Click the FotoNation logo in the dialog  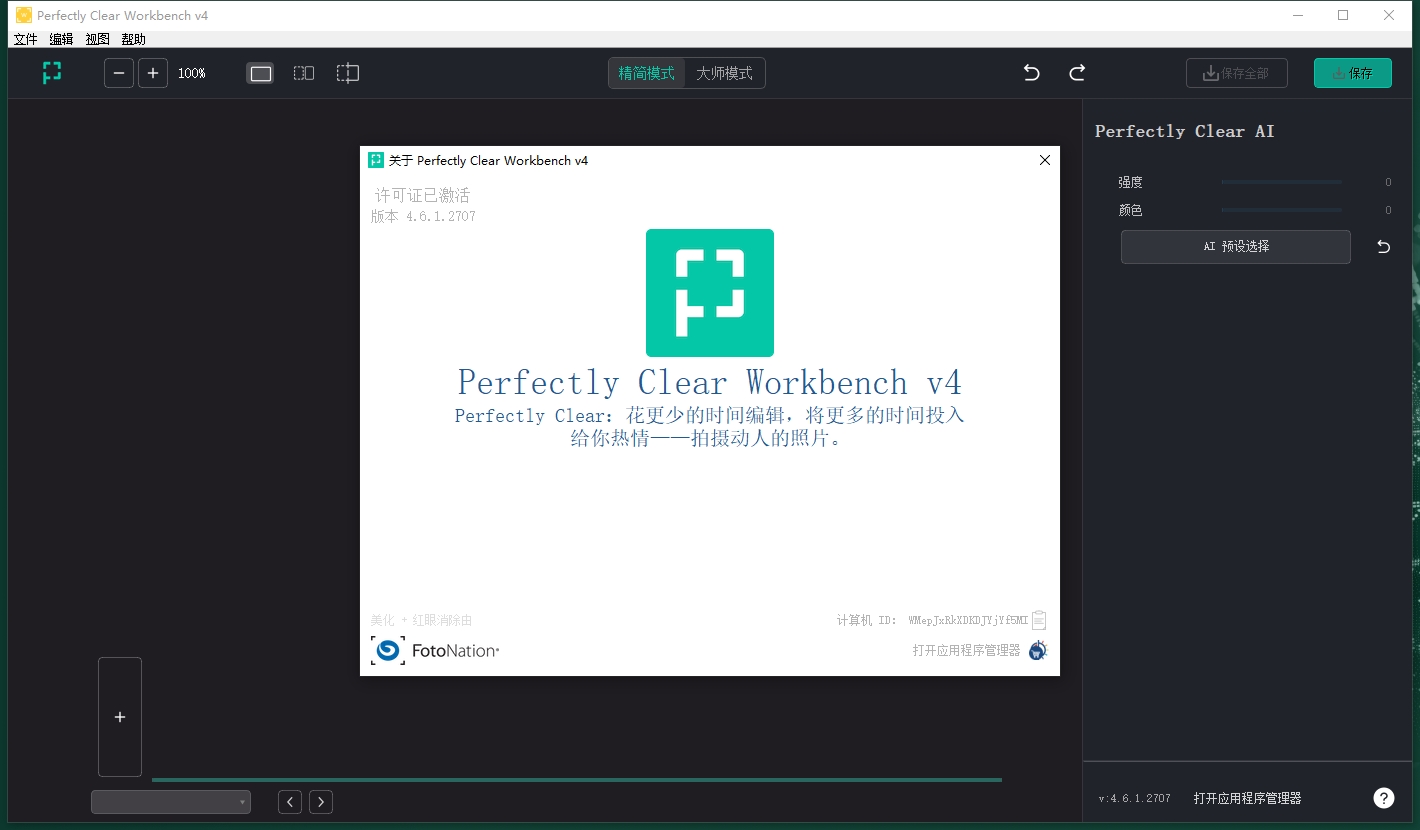387,650
